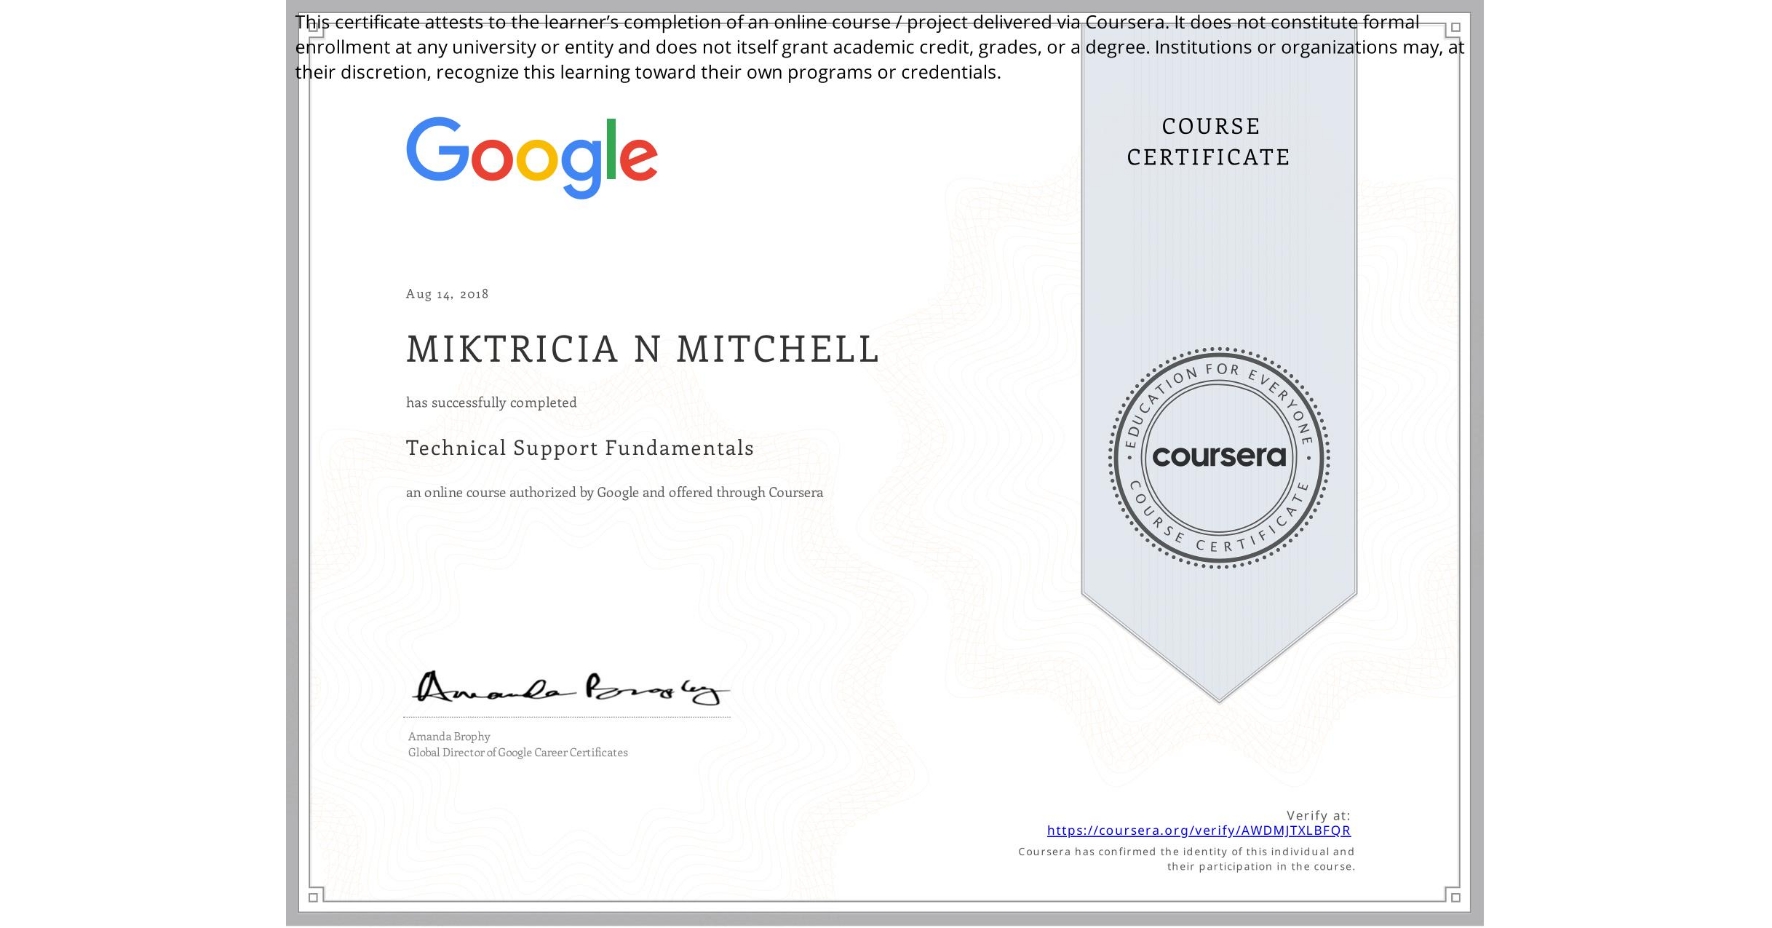
Task: Click the signer name Amanda Brophy
Action: coord(449,736)
